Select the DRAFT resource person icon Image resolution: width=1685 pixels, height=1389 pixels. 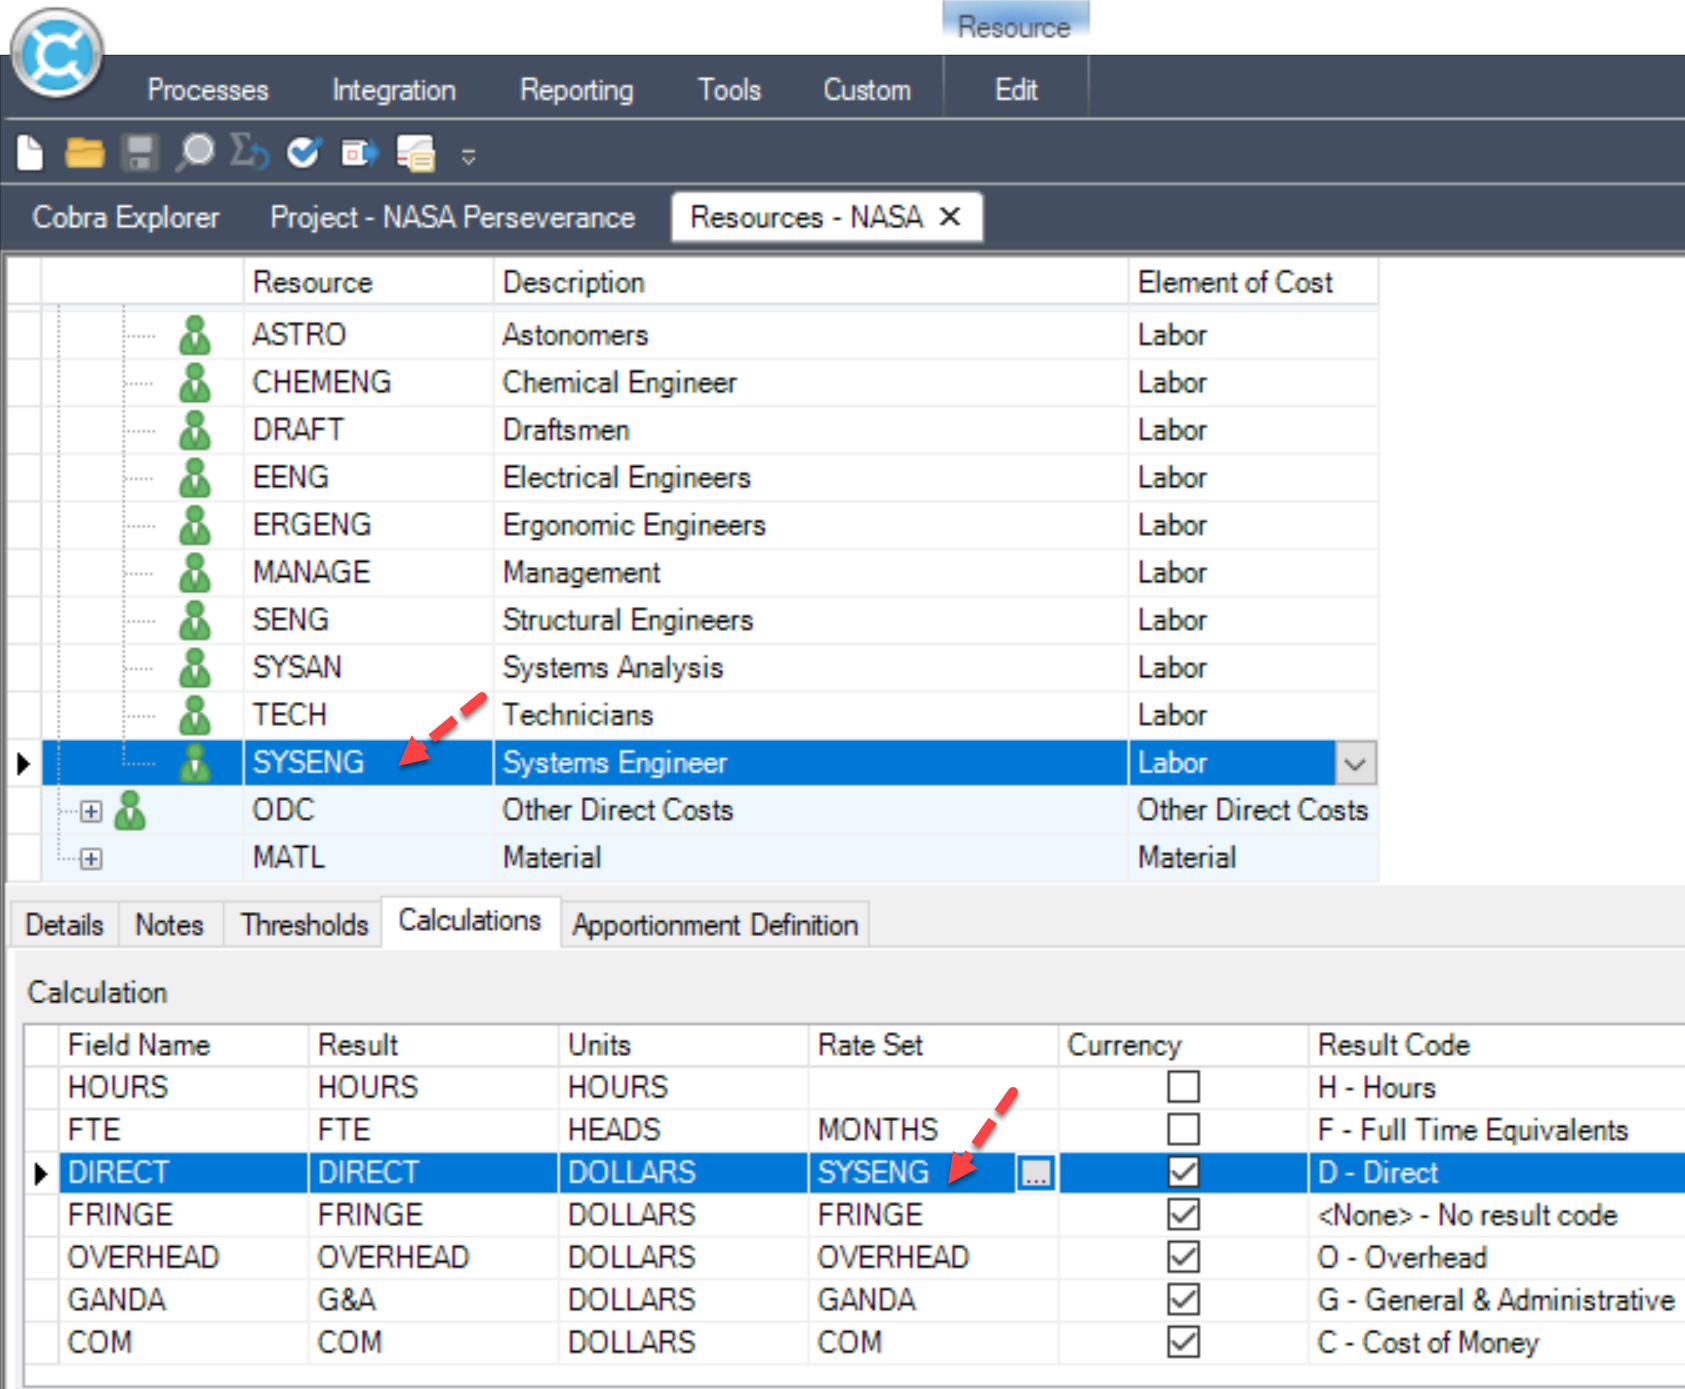click(x=195, y=430)
